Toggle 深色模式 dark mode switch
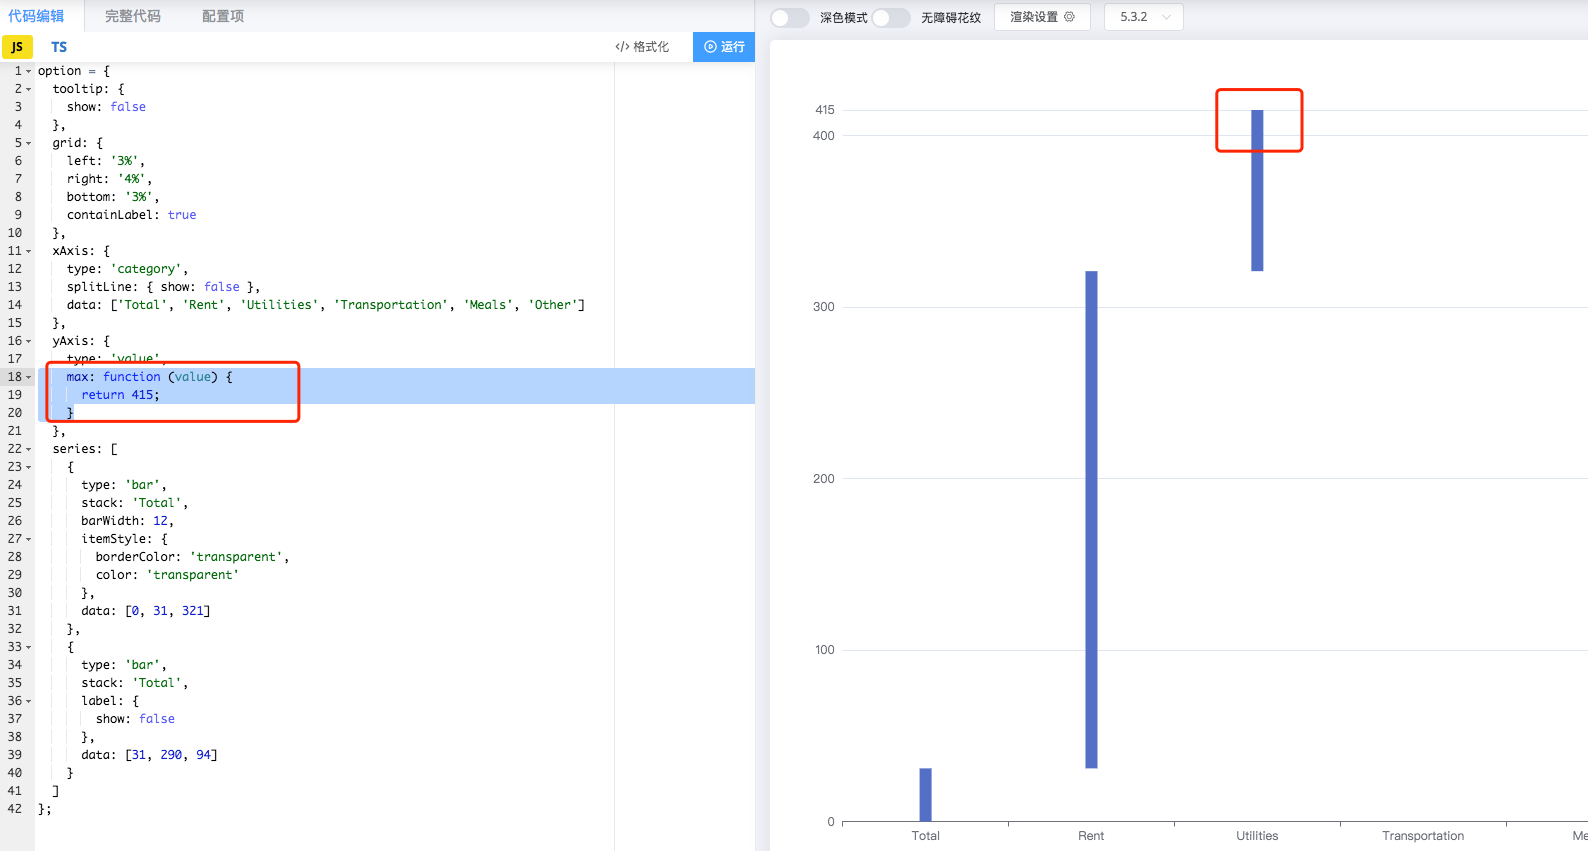Image resolution: width=1588 pixels, height=851 pixels. [789, 17]
